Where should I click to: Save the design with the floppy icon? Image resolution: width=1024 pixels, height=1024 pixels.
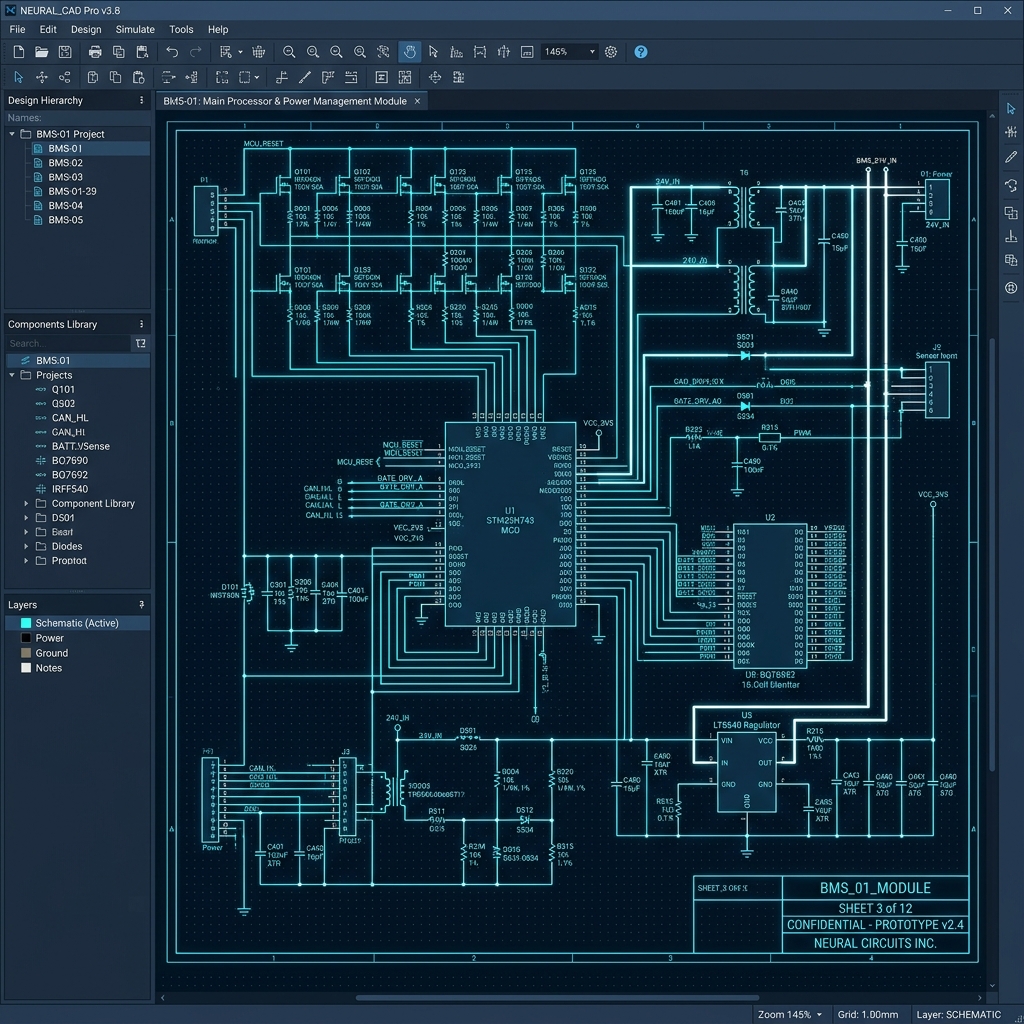(x=65, y=52)
